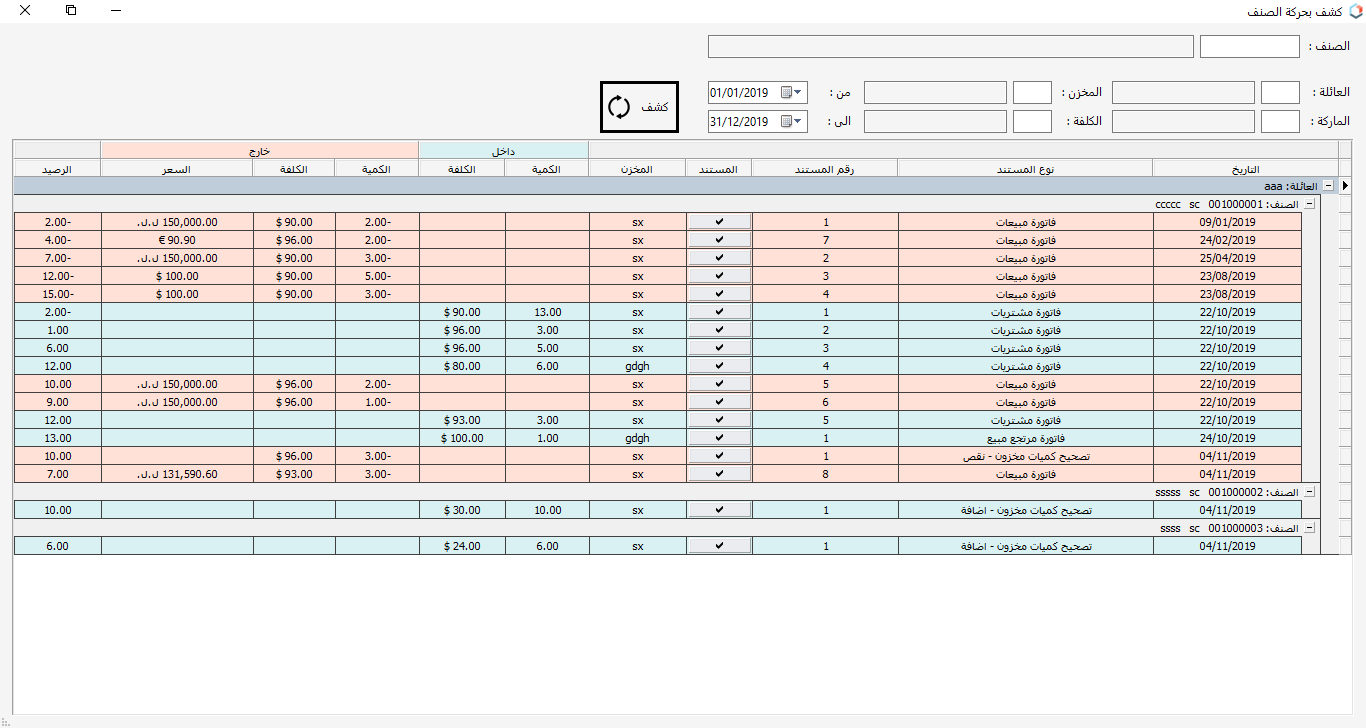Viewport: 1366px width, 728px height.
Task: Click the الصنف item code input field
Action: [1249, 47]
